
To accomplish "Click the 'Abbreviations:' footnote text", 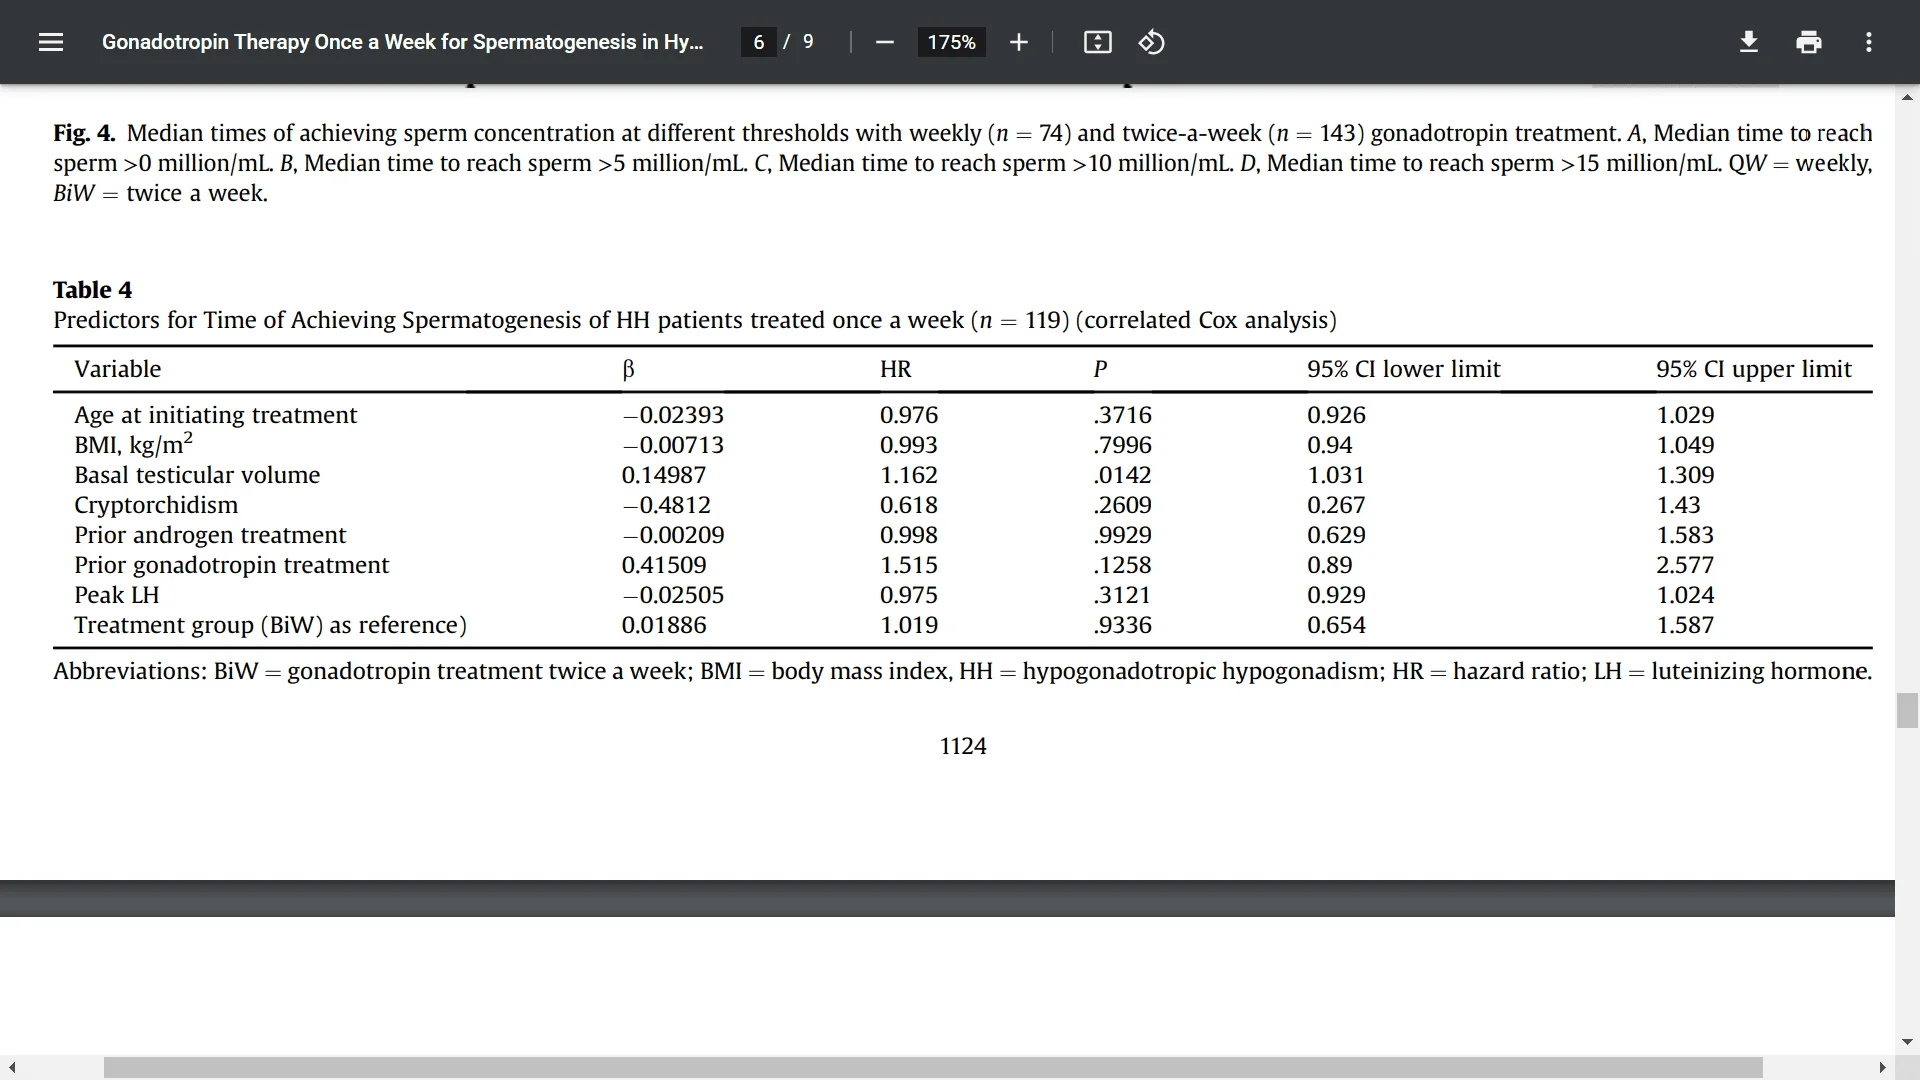I will pos(129,671).
